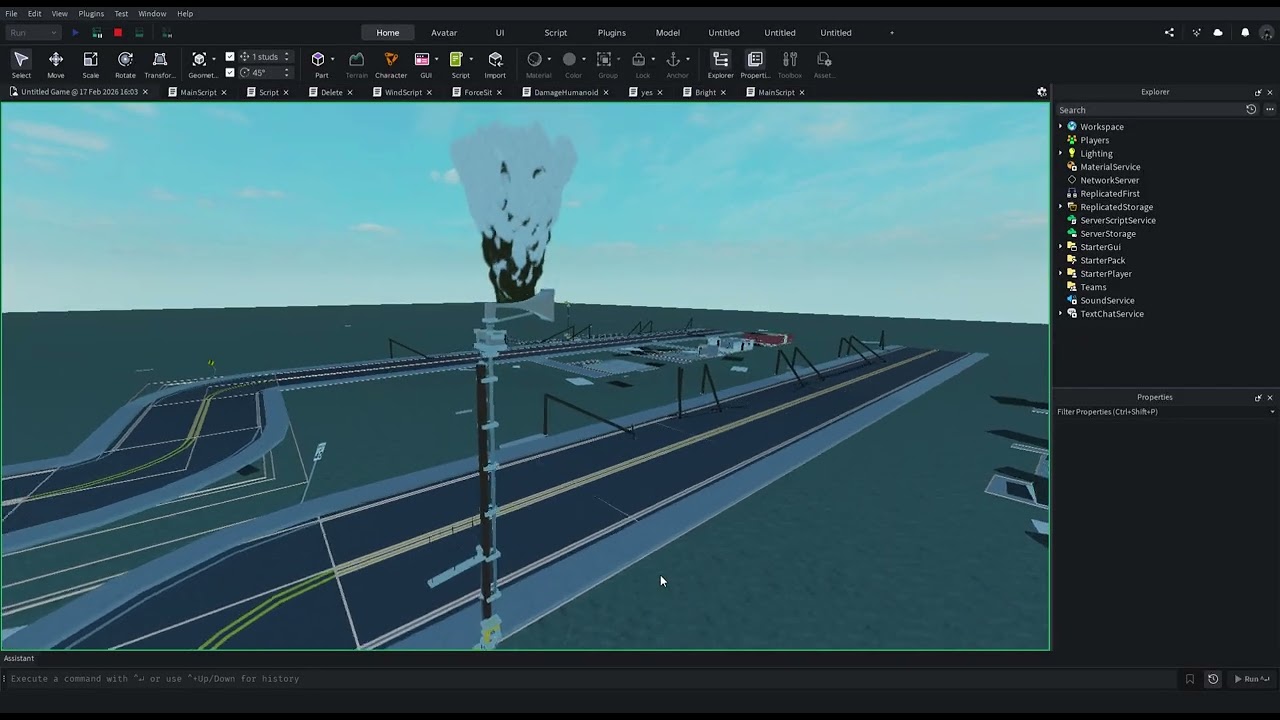
Task: Click the Anchor tool icon
Action: point(674,60)
